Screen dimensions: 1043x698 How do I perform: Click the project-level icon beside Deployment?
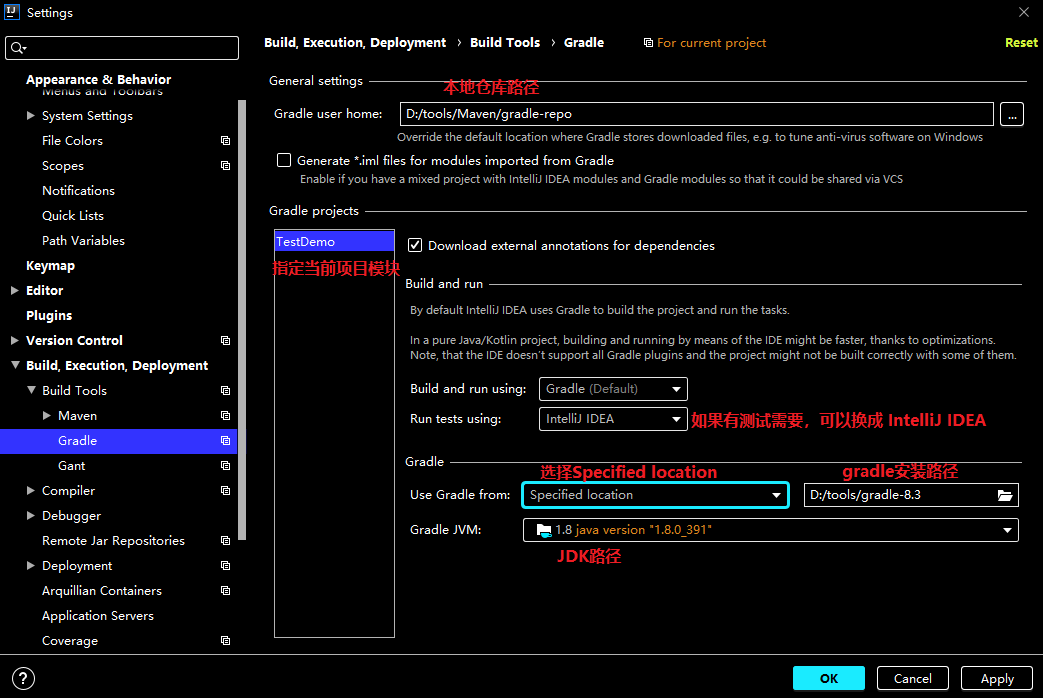coord(225,566)
